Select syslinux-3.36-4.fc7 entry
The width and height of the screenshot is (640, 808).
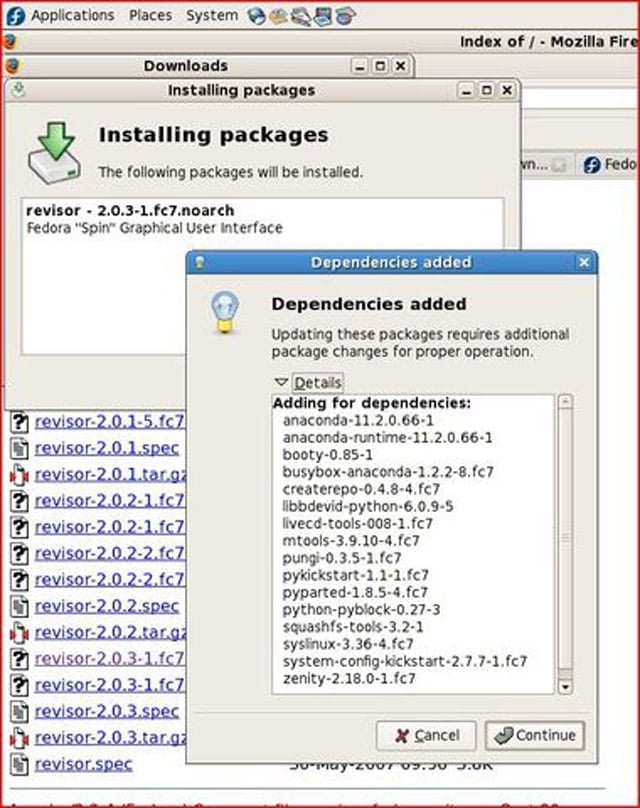tap(348, 644)
